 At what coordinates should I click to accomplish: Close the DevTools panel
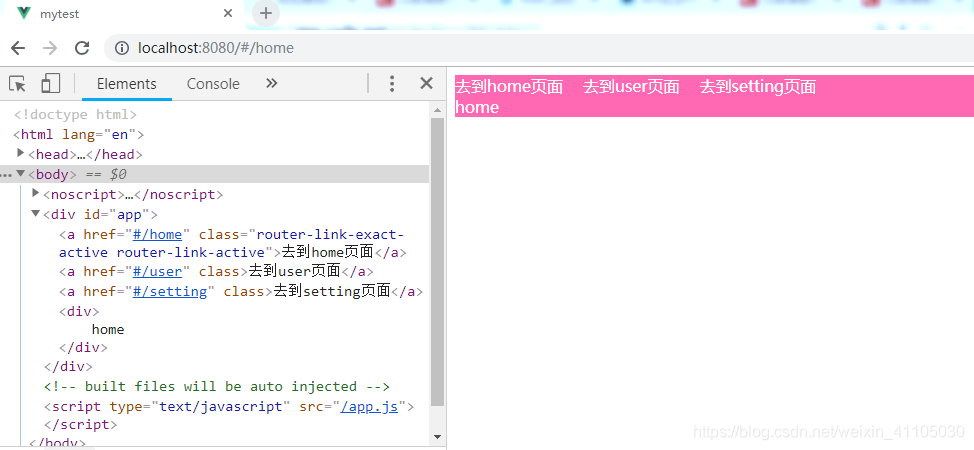(x=426, y=83)
